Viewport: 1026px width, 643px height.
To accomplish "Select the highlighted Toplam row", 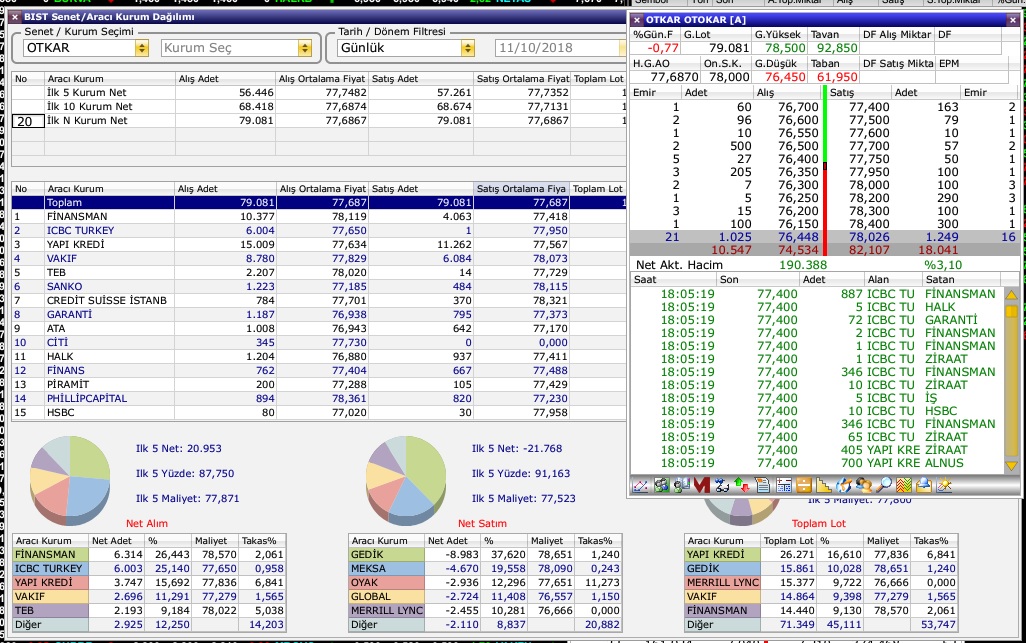I will tap(319, 203).
